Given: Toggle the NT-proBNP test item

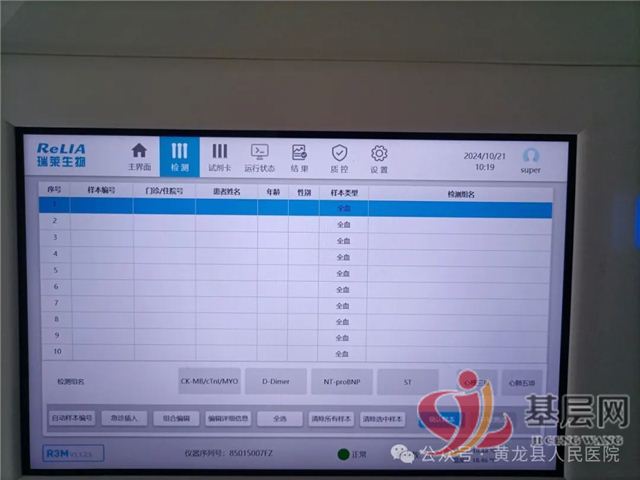Looking at the screenshot, I should 341,381.
